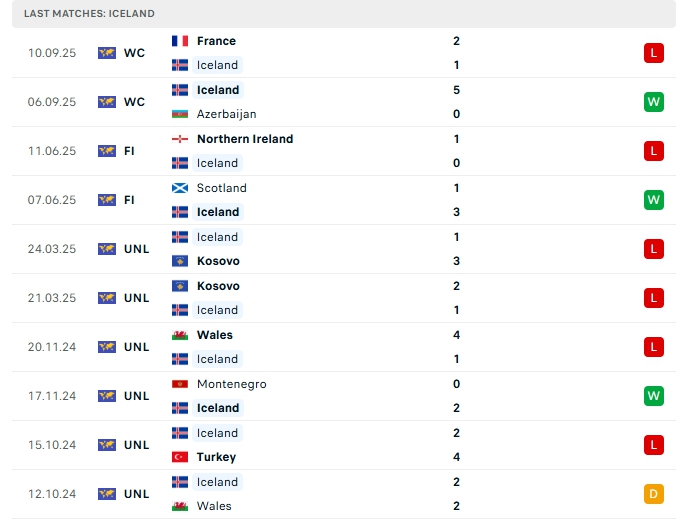Click the world map icon beside 10.09.25 WC
The width and height of the screenshot is (687, 520).
106,53
